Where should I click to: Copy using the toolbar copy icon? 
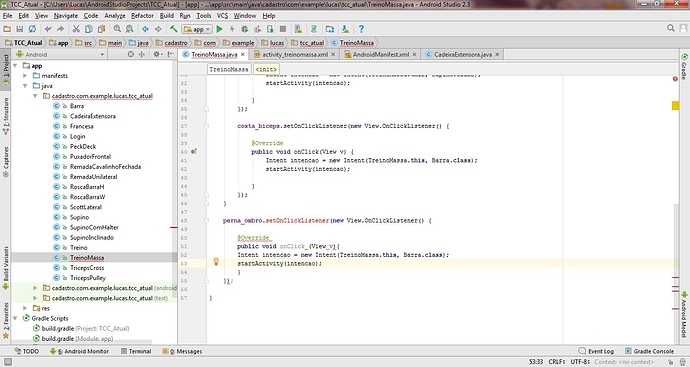(x=88, y=29)
